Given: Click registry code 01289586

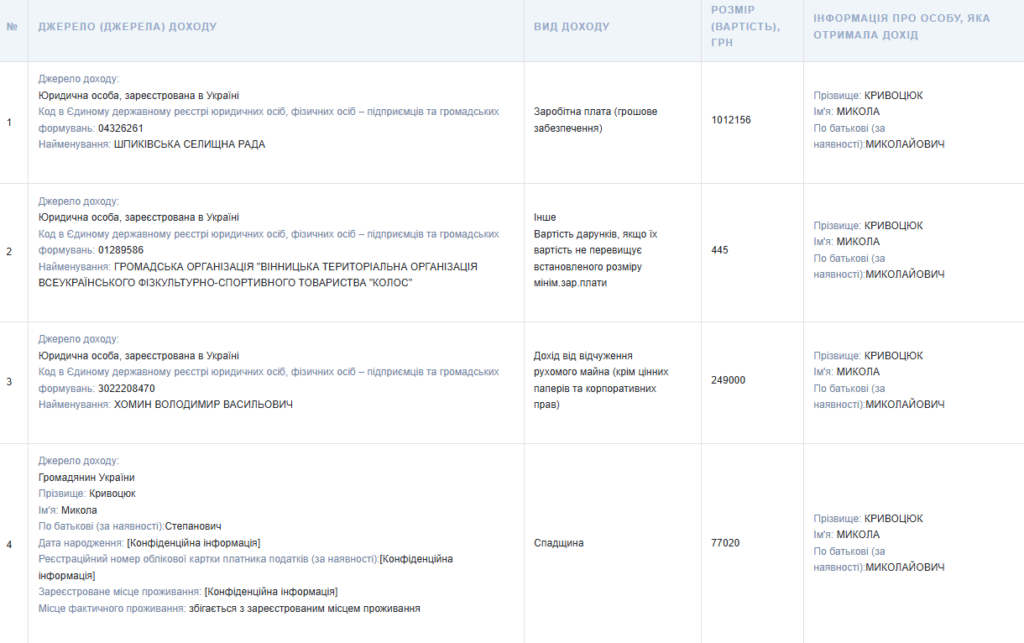Looking at the screenshot, I should tap(121, 250).
